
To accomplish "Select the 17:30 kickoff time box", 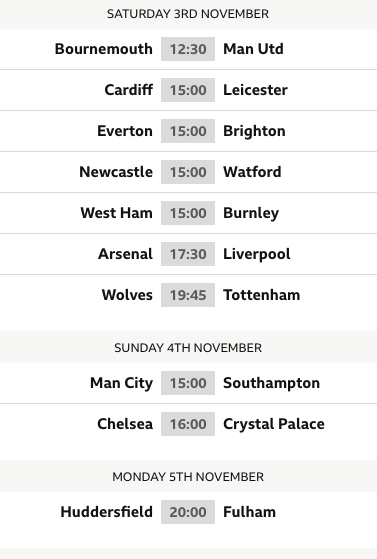I will 188,254.
